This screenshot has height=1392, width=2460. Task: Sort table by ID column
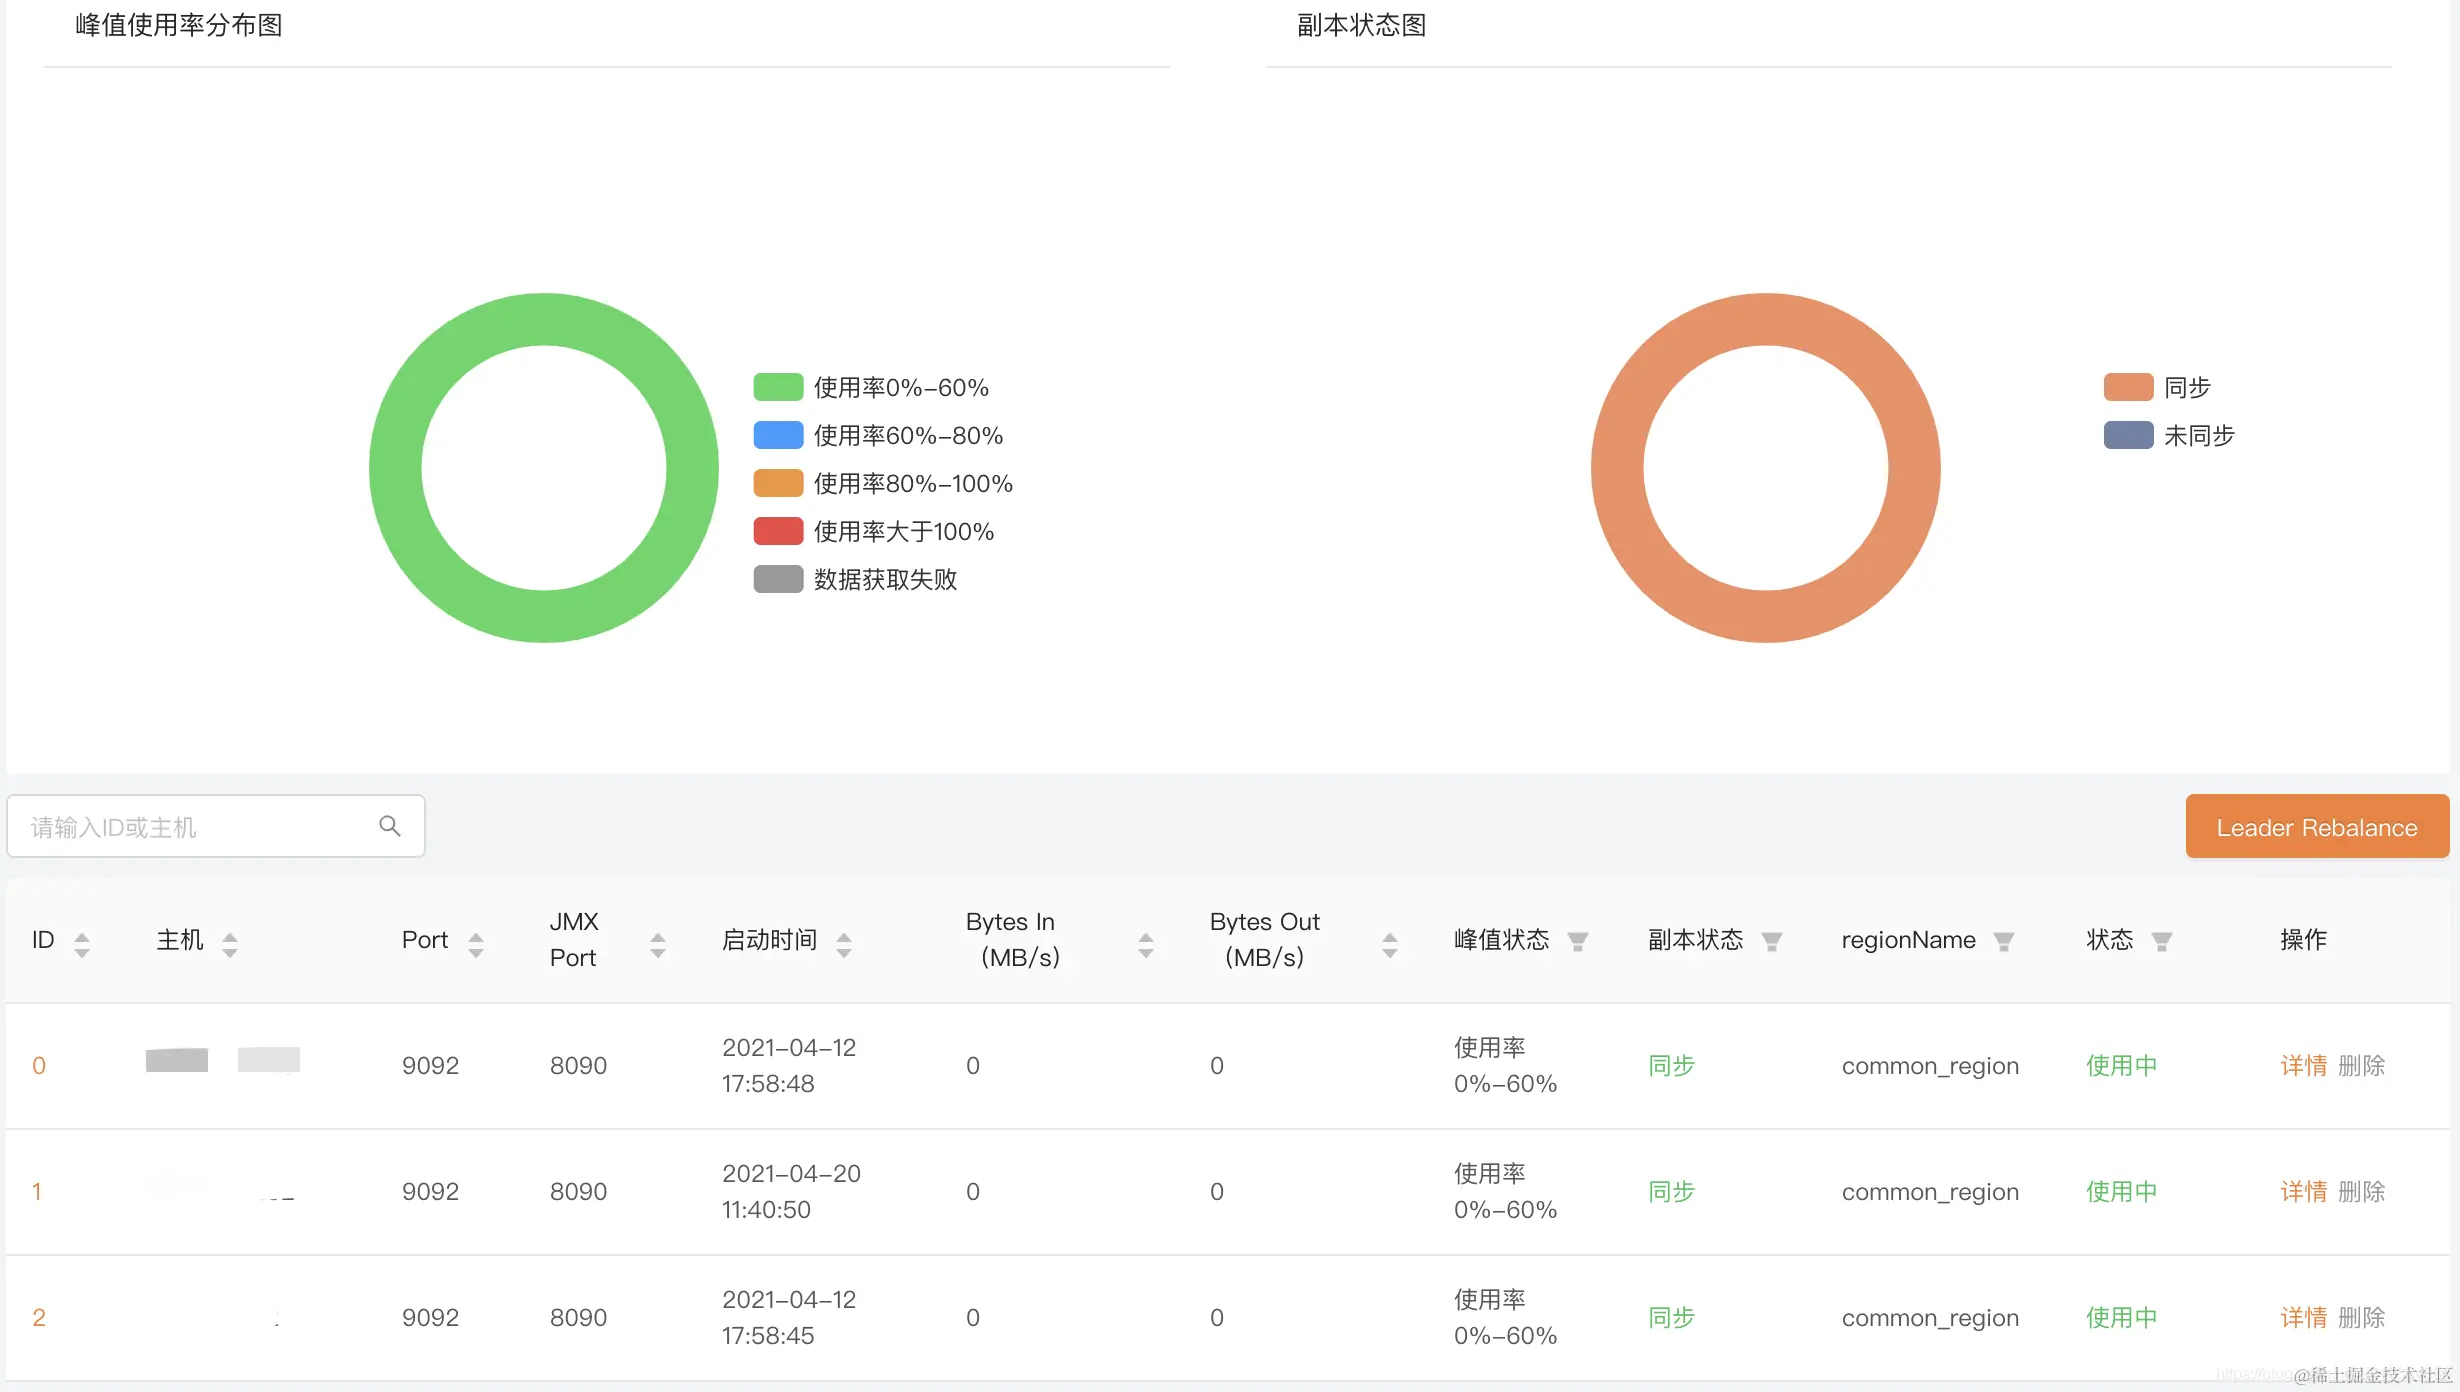click(x=82, y=944)
